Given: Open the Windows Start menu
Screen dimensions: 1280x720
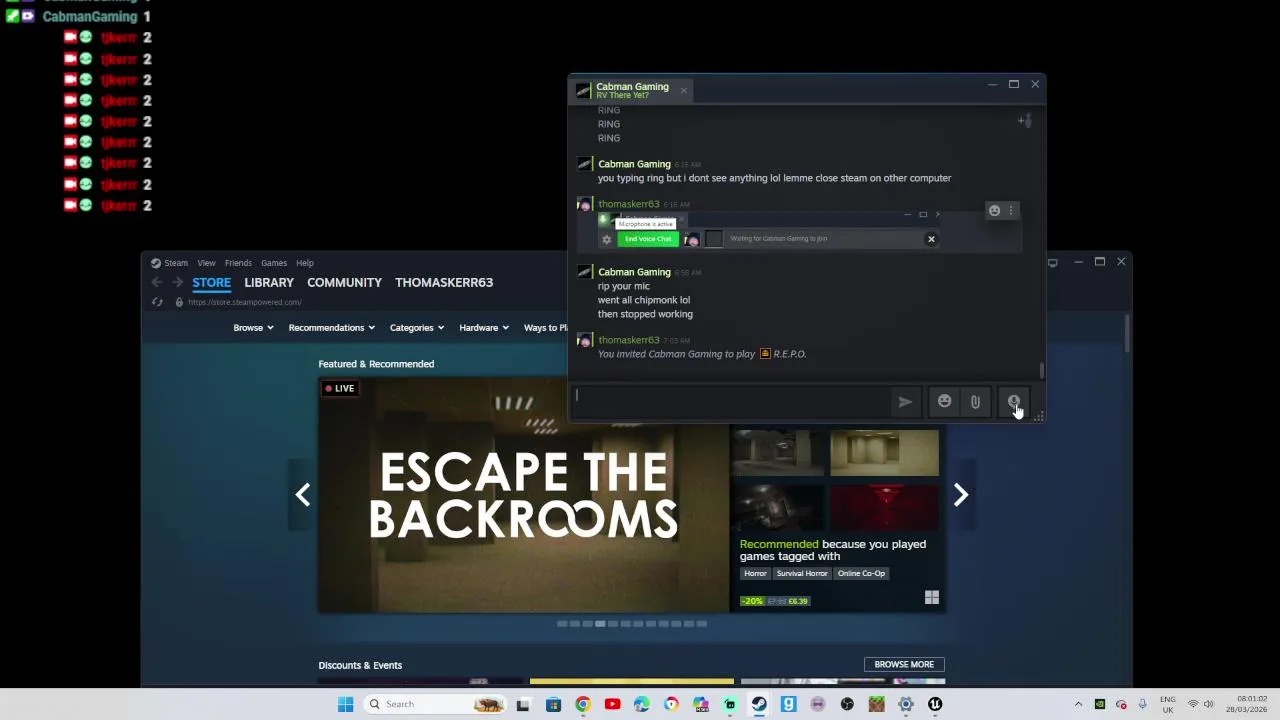Looking at the screenshot, I should point(345,704).
